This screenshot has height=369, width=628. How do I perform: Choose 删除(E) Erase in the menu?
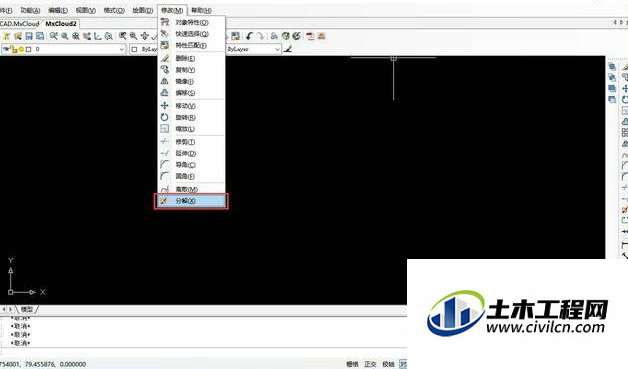point(191,58)
